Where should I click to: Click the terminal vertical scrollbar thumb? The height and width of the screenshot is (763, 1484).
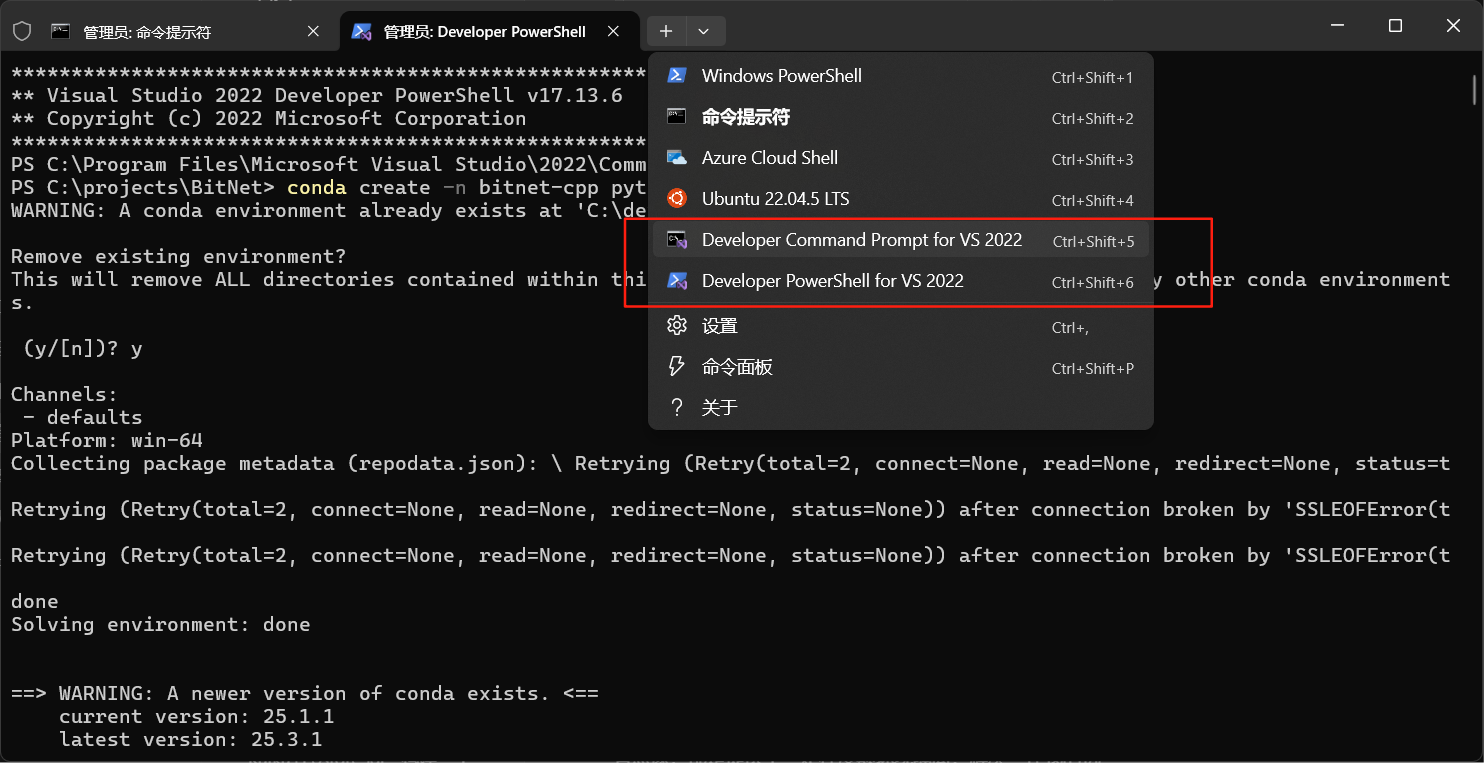pos(1475,89)
